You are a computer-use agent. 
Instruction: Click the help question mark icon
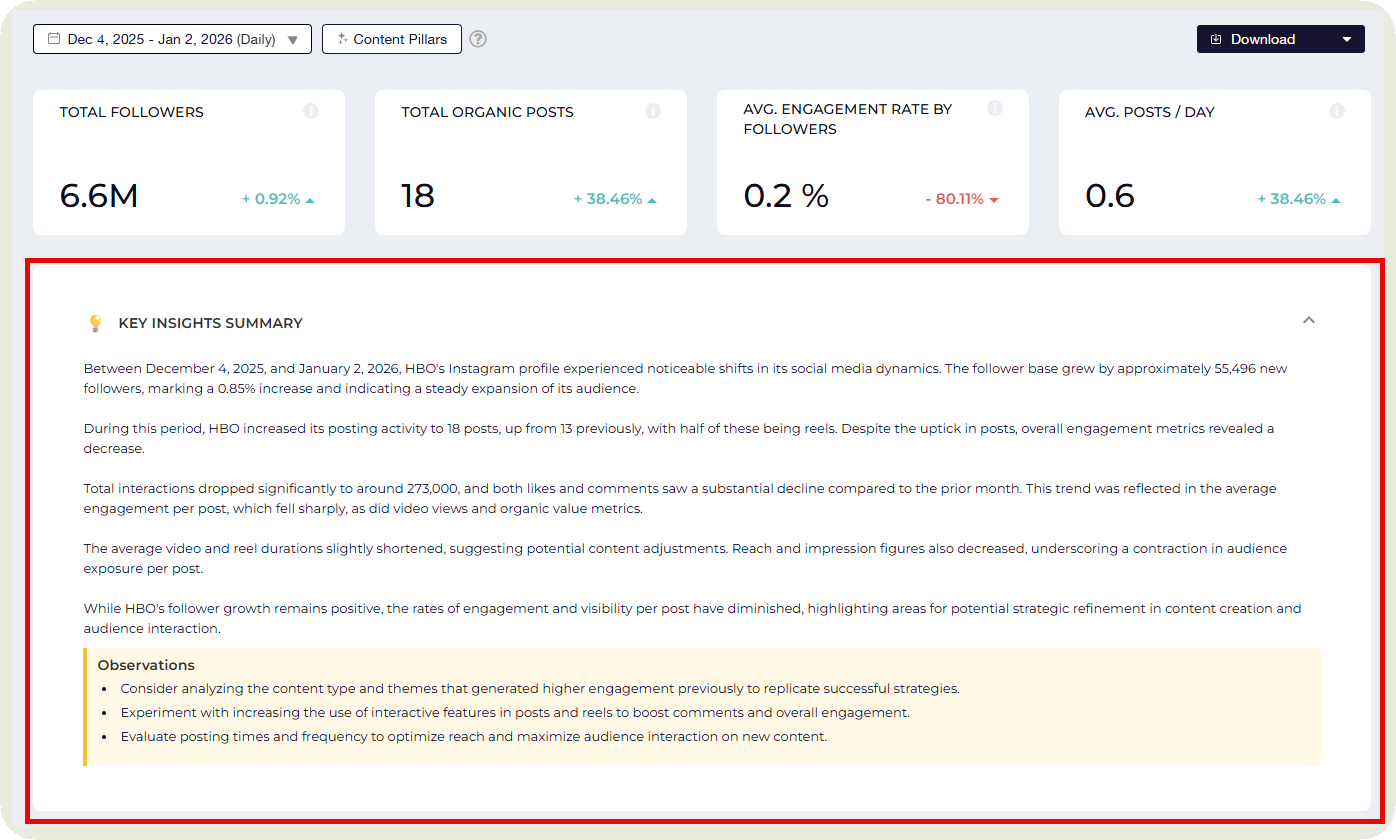click(477, 39)
